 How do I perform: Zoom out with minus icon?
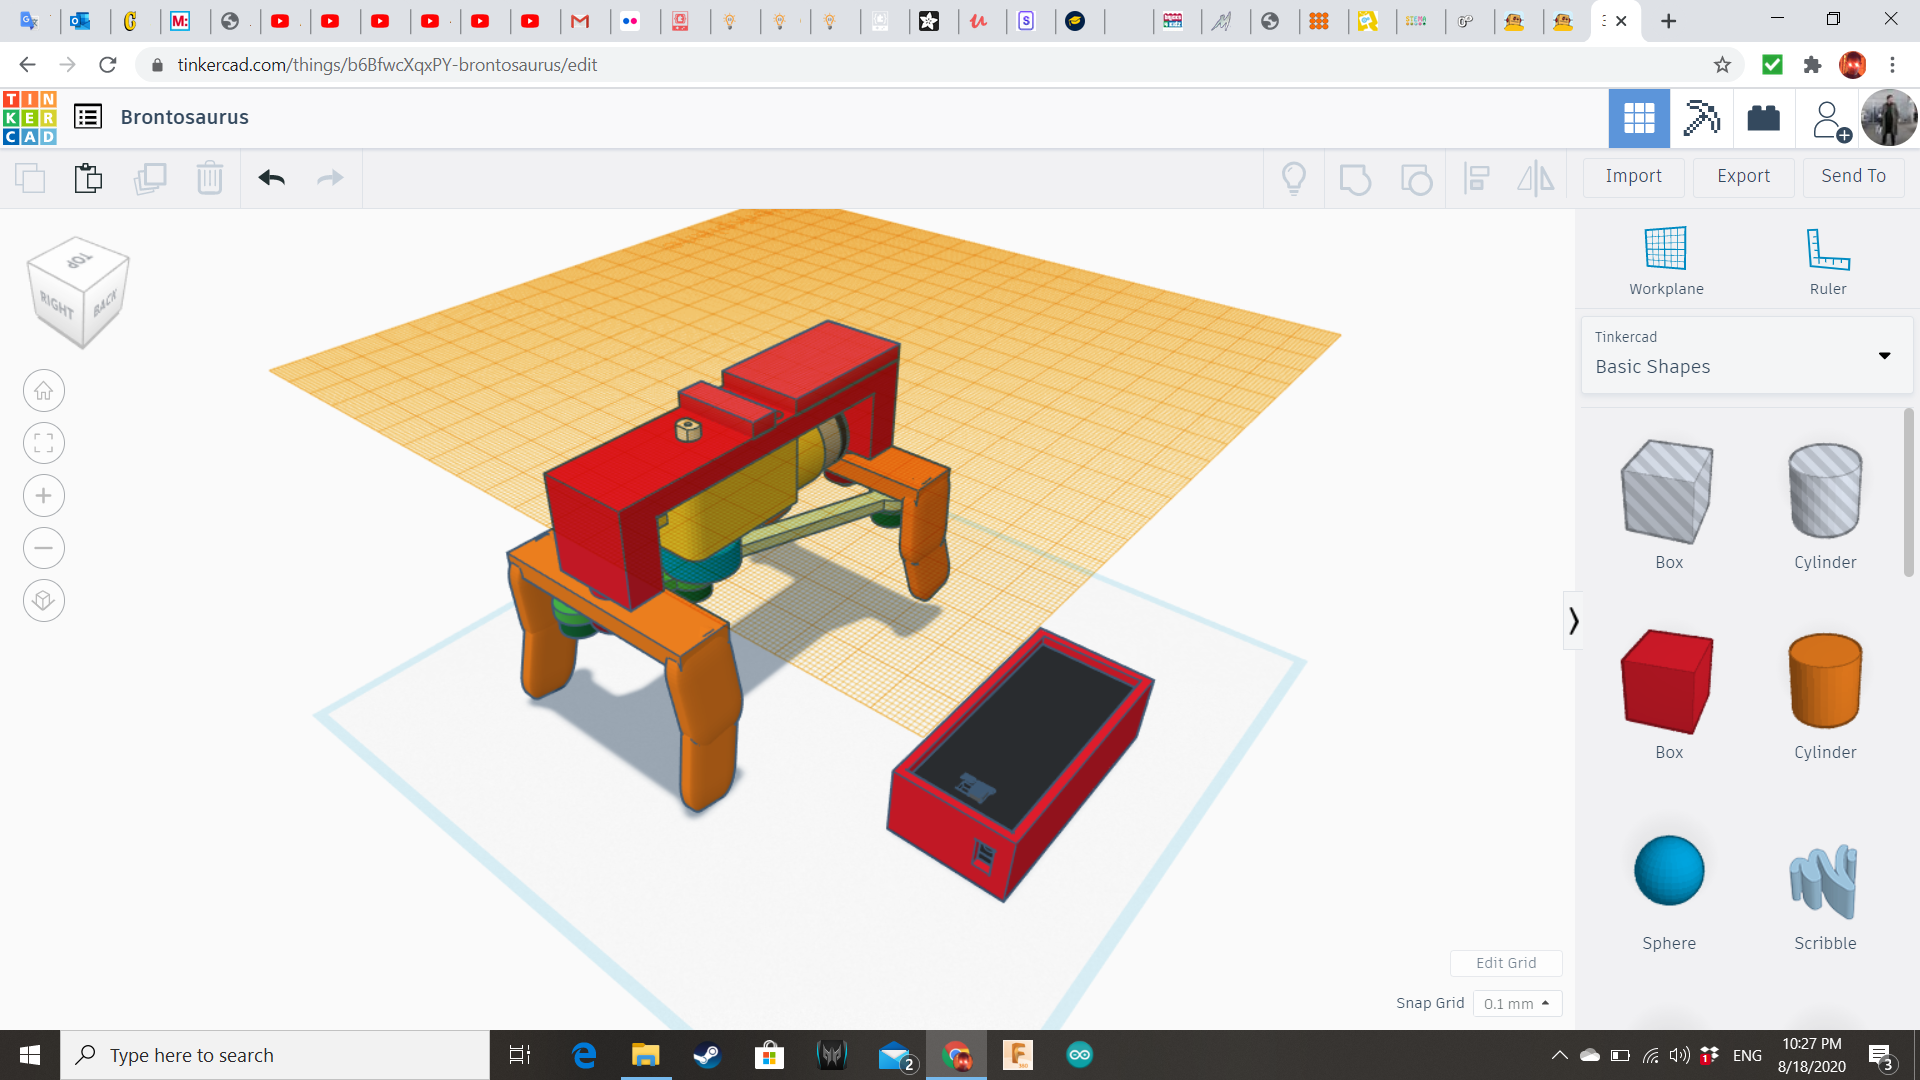tap(44, 548)
